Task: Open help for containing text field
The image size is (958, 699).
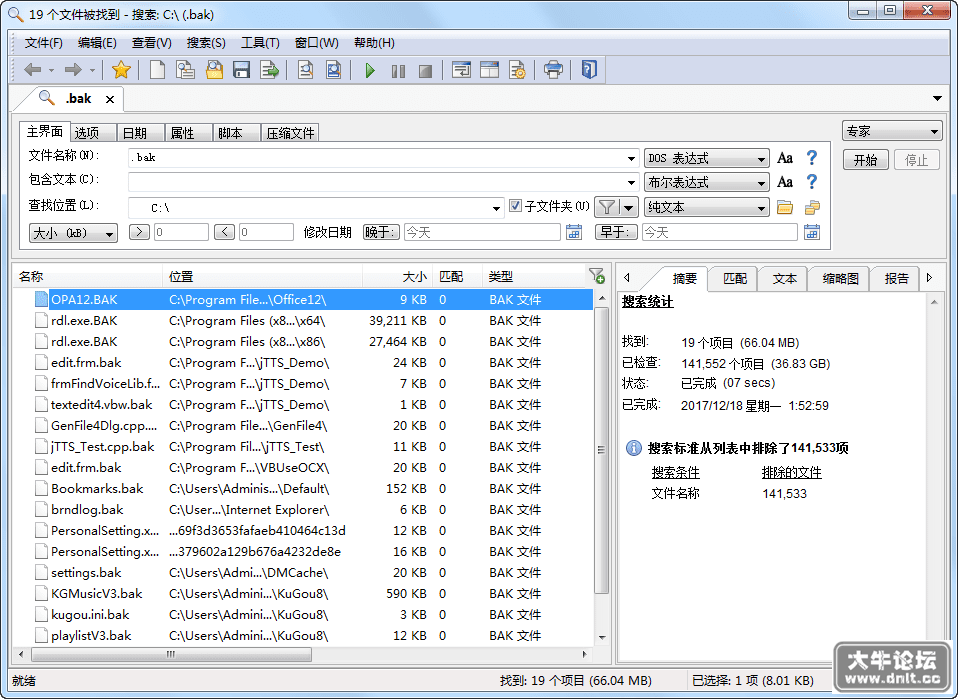Action: click(811, 182)
